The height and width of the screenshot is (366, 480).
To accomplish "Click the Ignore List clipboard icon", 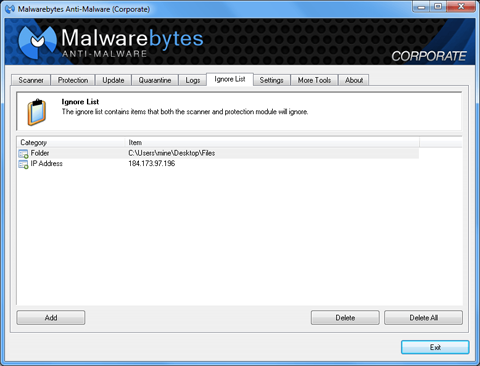I will click(37, 112).
